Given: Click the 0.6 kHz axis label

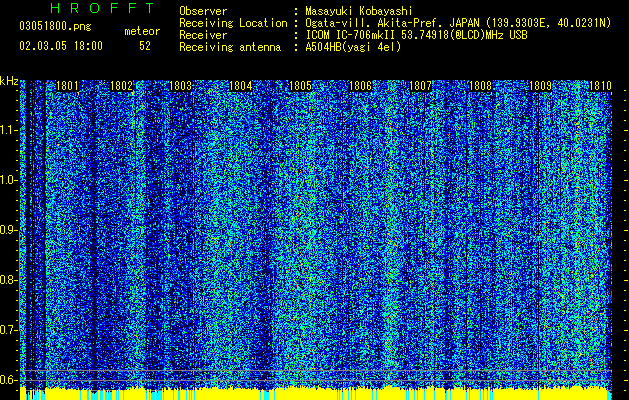Looking at the screenshot, I should point(8,380).
